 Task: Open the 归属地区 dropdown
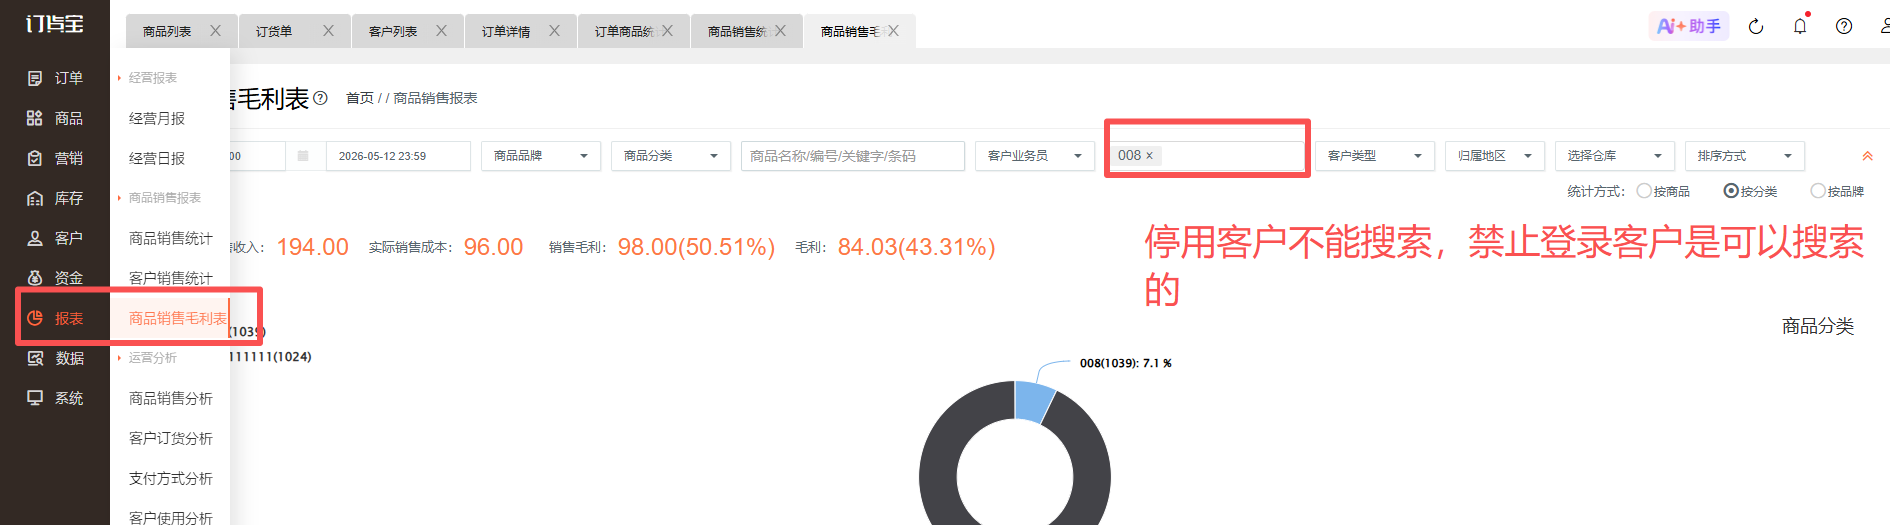coord(1495,156)
